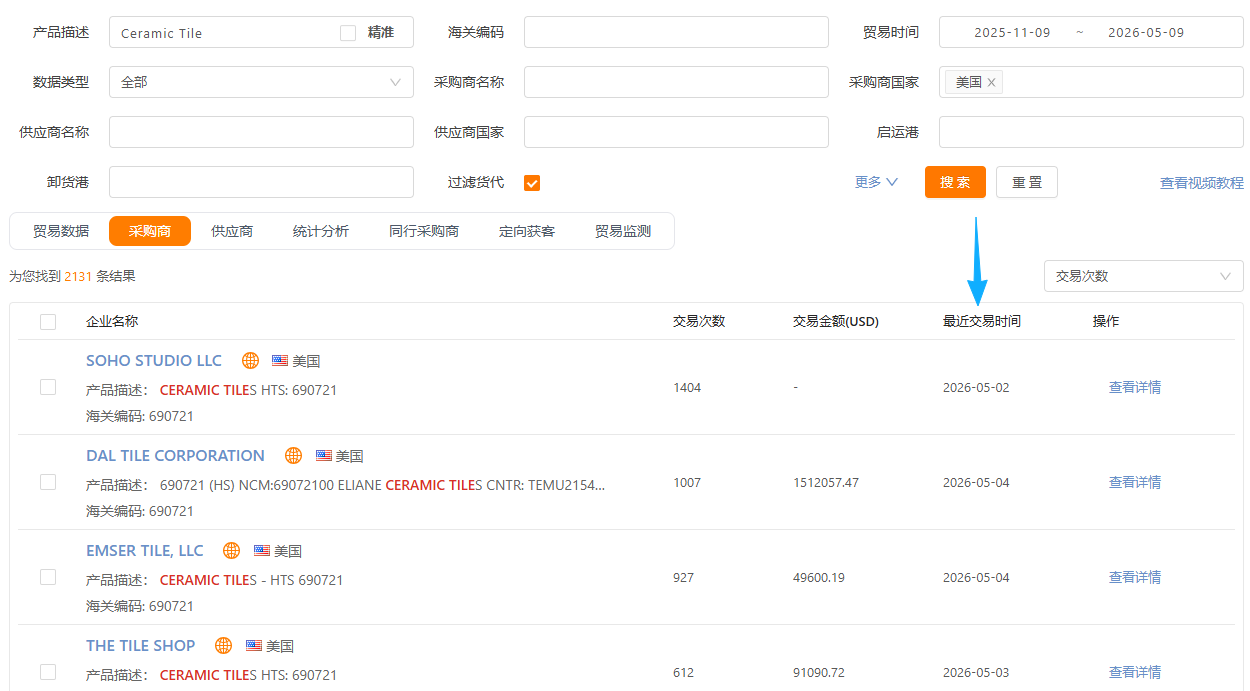This screenshot has height=691, width=1250.
Task: Open globe website icon for EMSER TILE, LLC
Action: click(x=231, y=551)
